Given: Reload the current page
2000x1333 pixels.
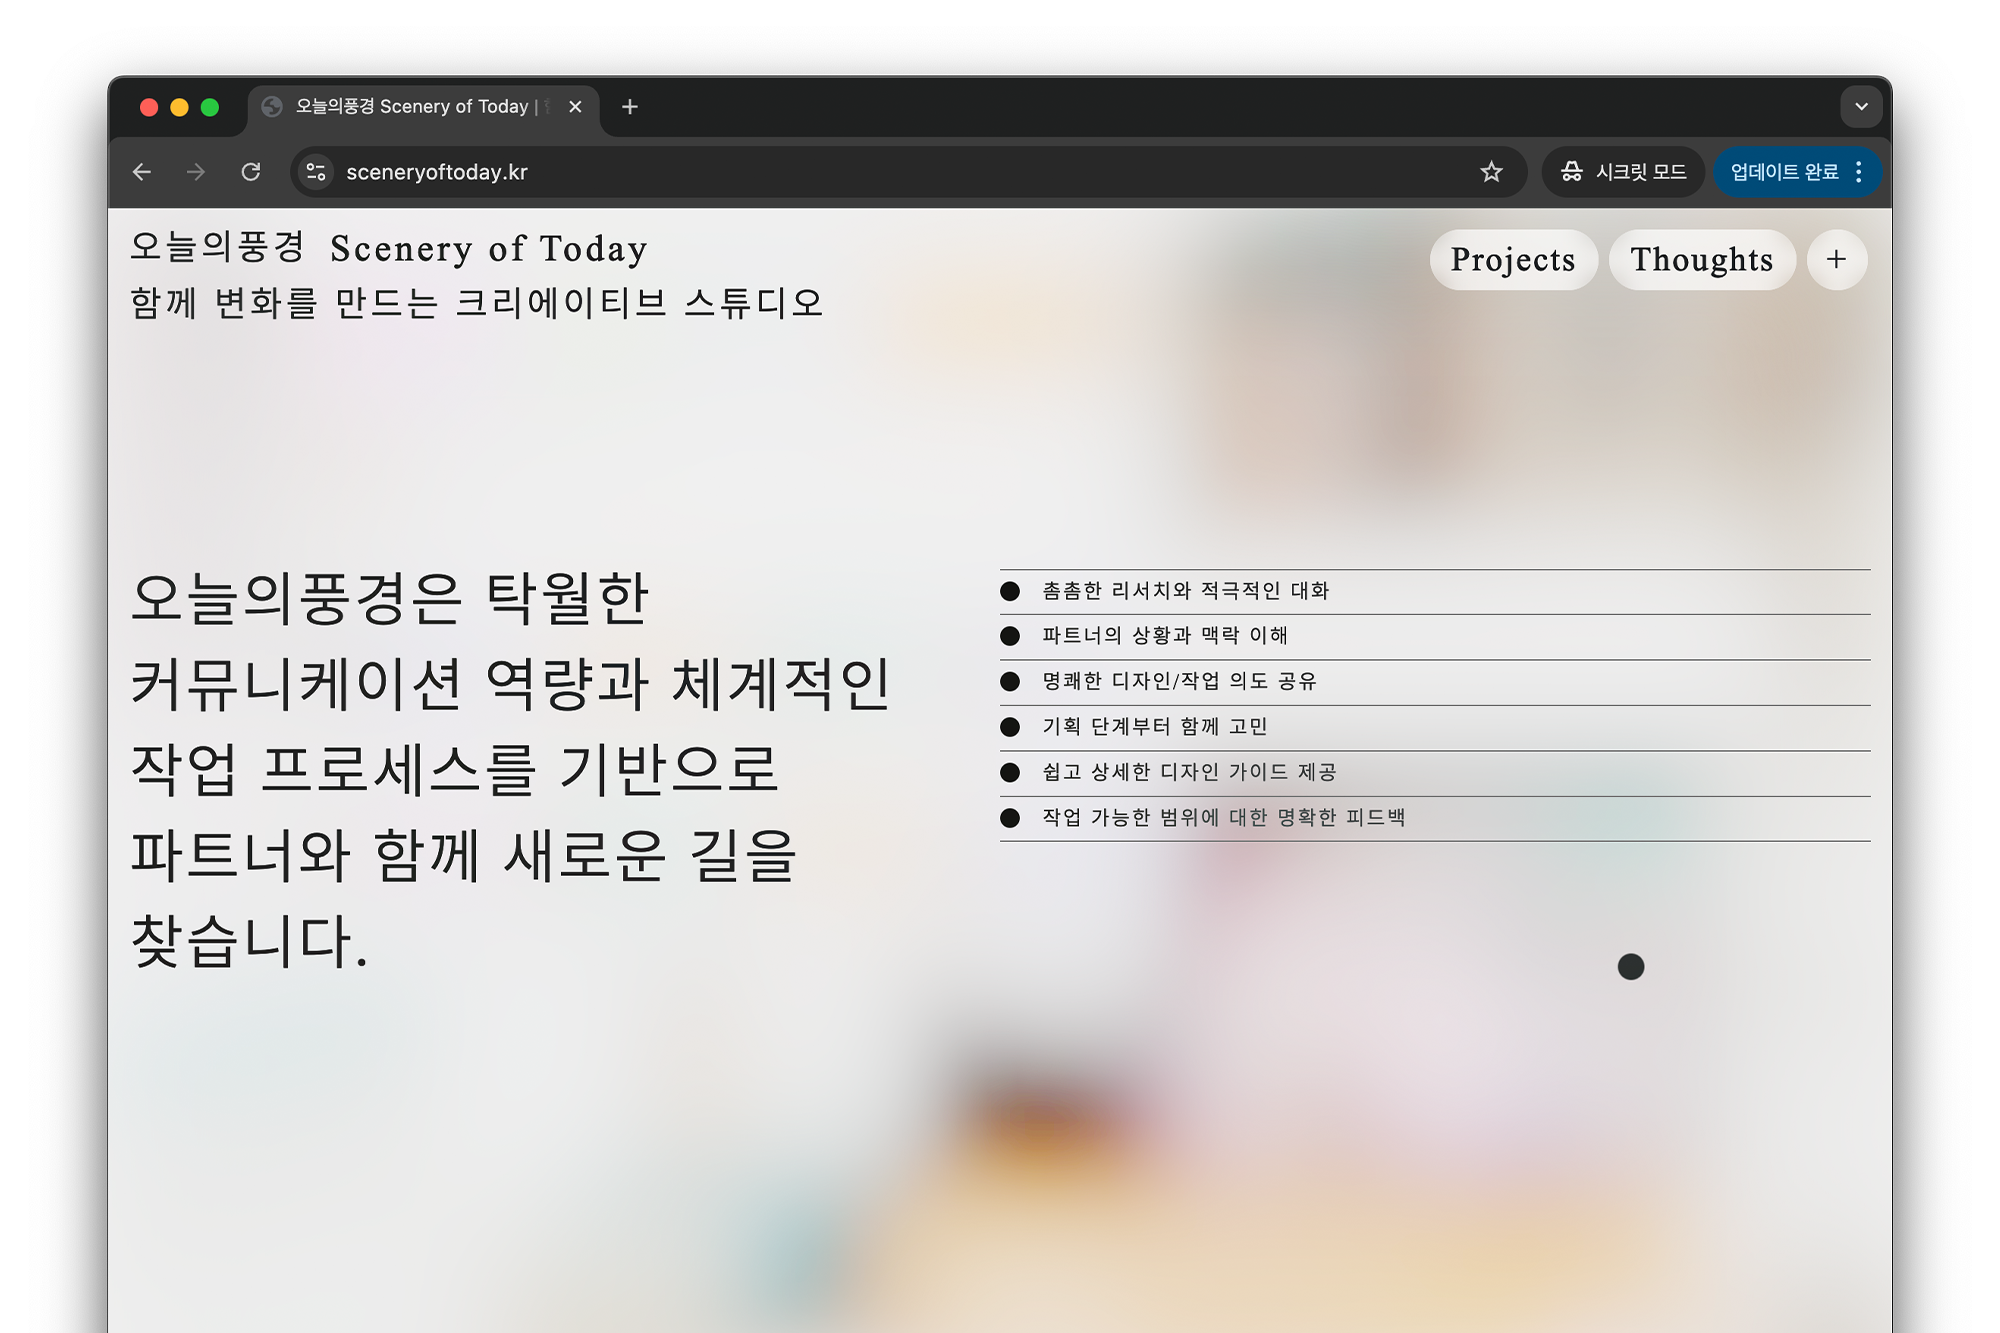Looking at the screenshot, I should pos(251,172).
